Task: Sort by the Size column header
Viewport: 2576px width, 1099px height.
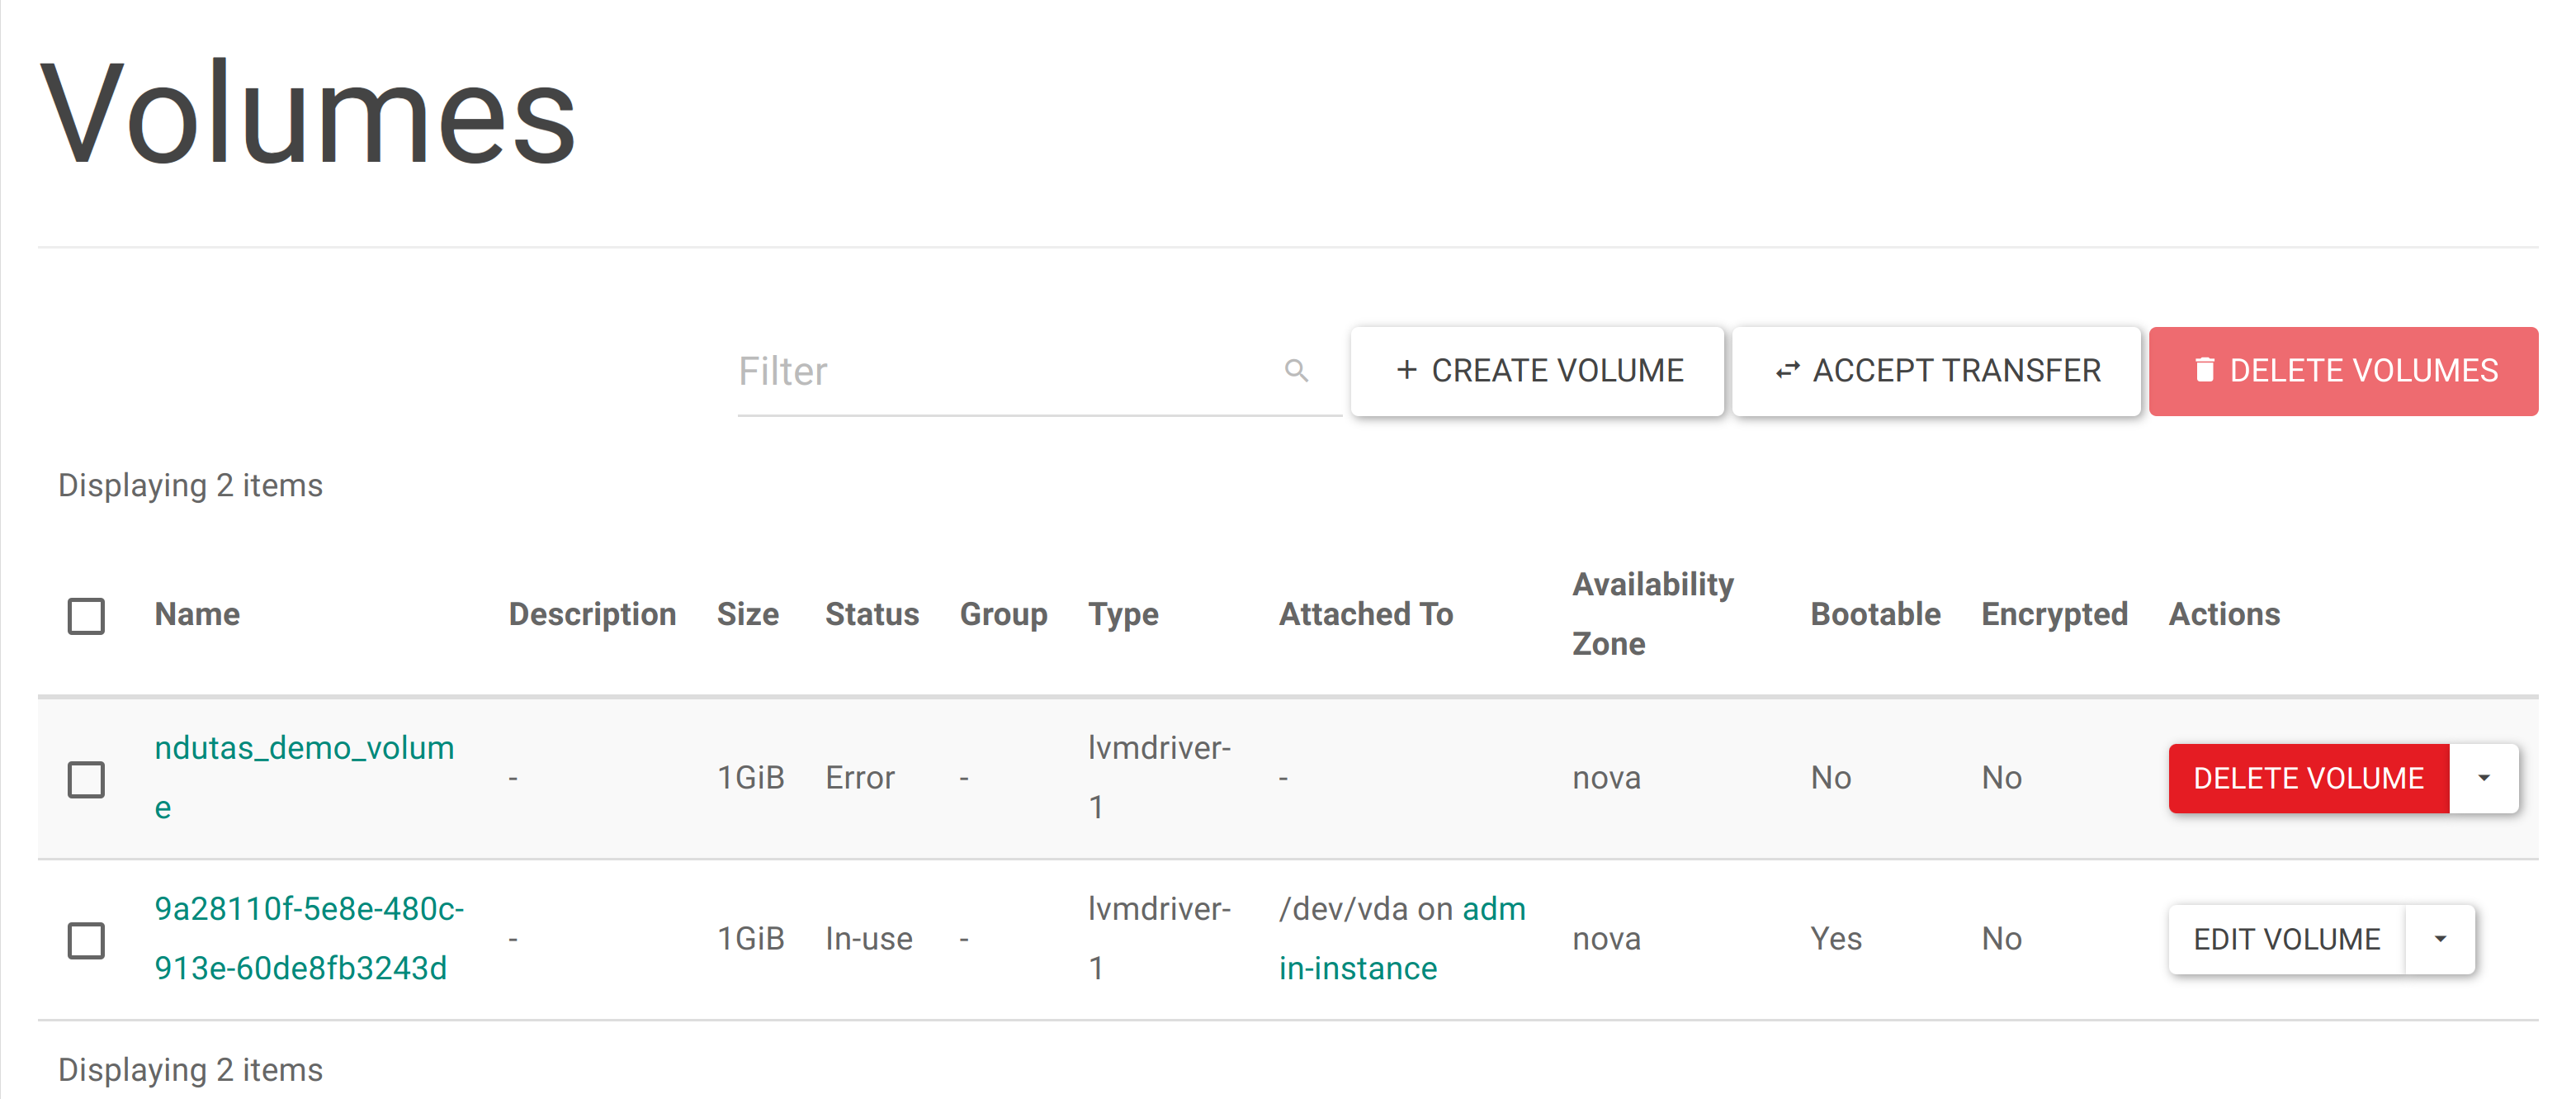Action: click(x=747, y=614)
